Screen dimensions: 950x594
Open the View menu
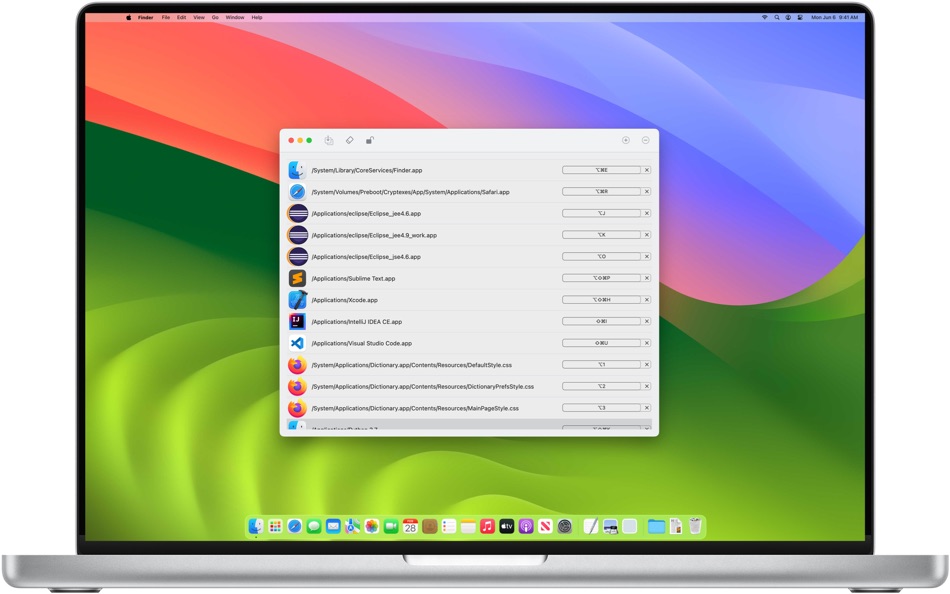coord(199,18)
